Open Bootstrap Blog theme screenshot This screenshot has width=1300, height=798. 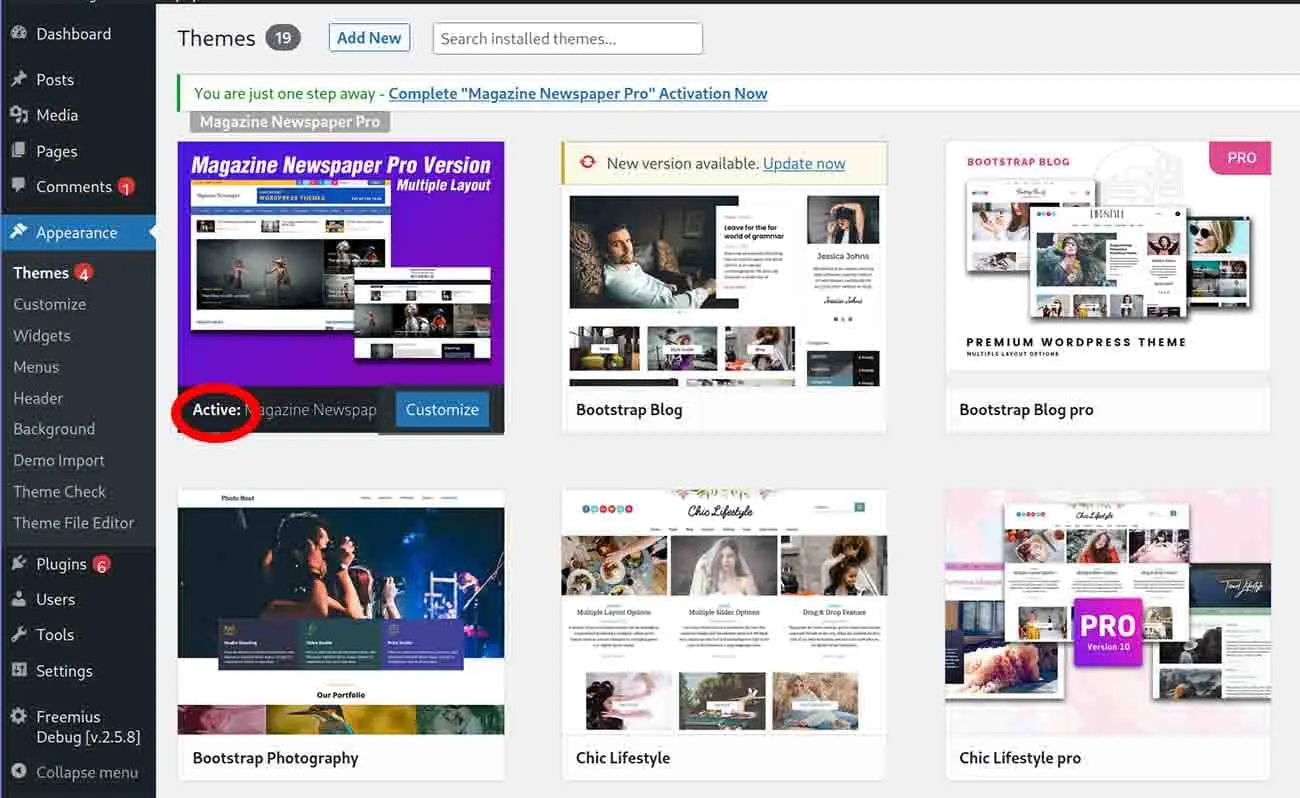tap(725, 285)
